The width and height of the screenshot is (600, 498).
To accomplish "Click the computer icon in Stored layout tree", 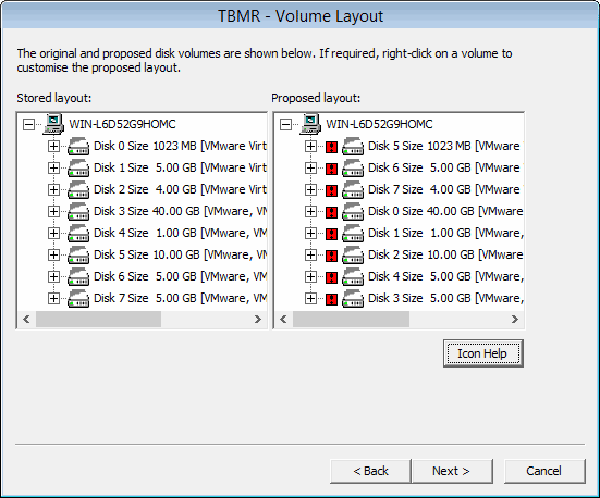I will [x=54, y=124].
